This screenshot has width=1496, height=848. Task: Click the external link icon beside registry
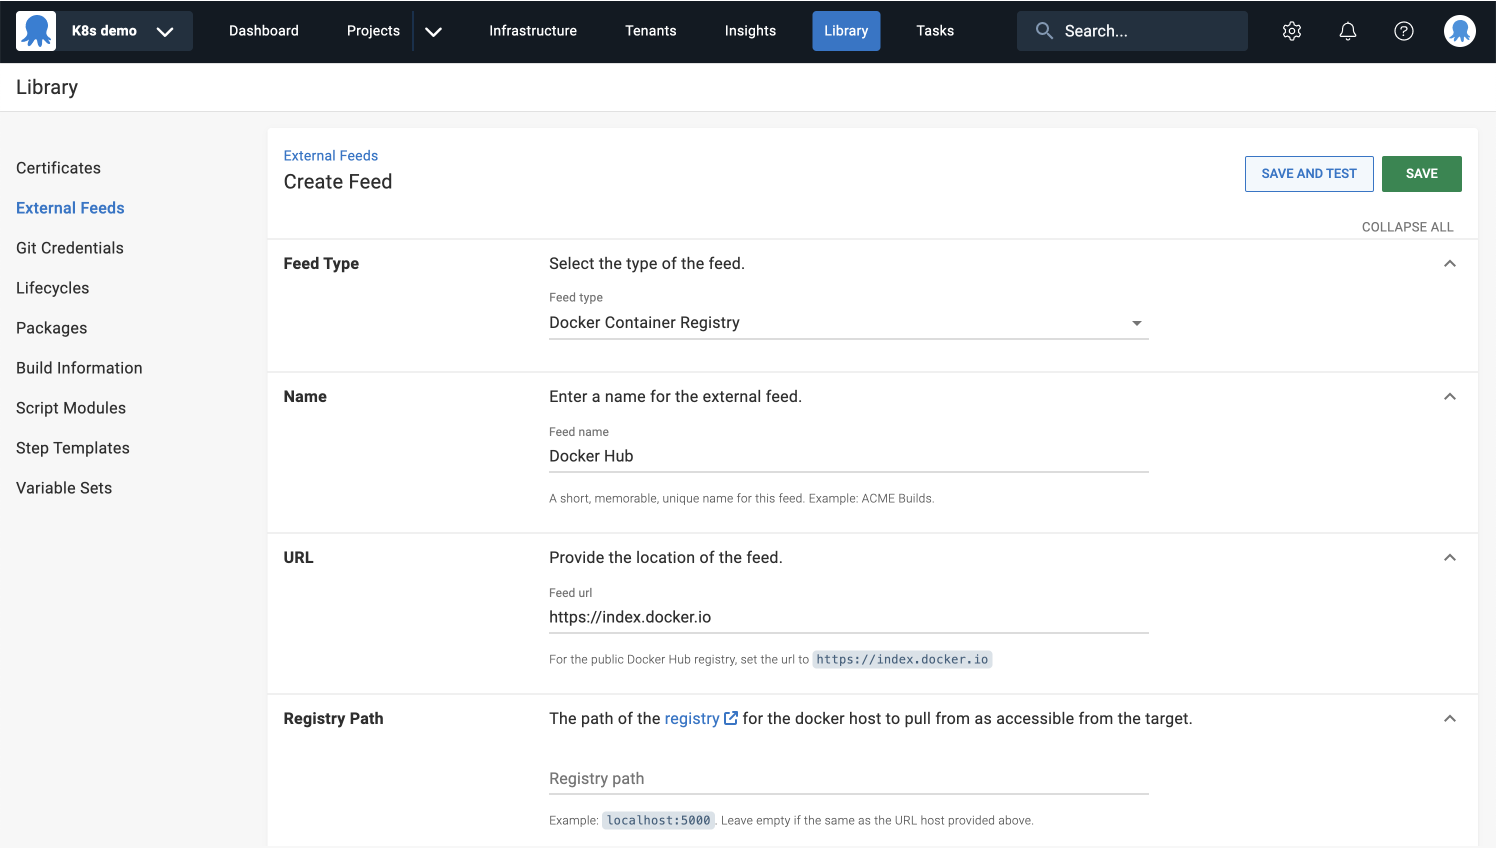point(731,717)
